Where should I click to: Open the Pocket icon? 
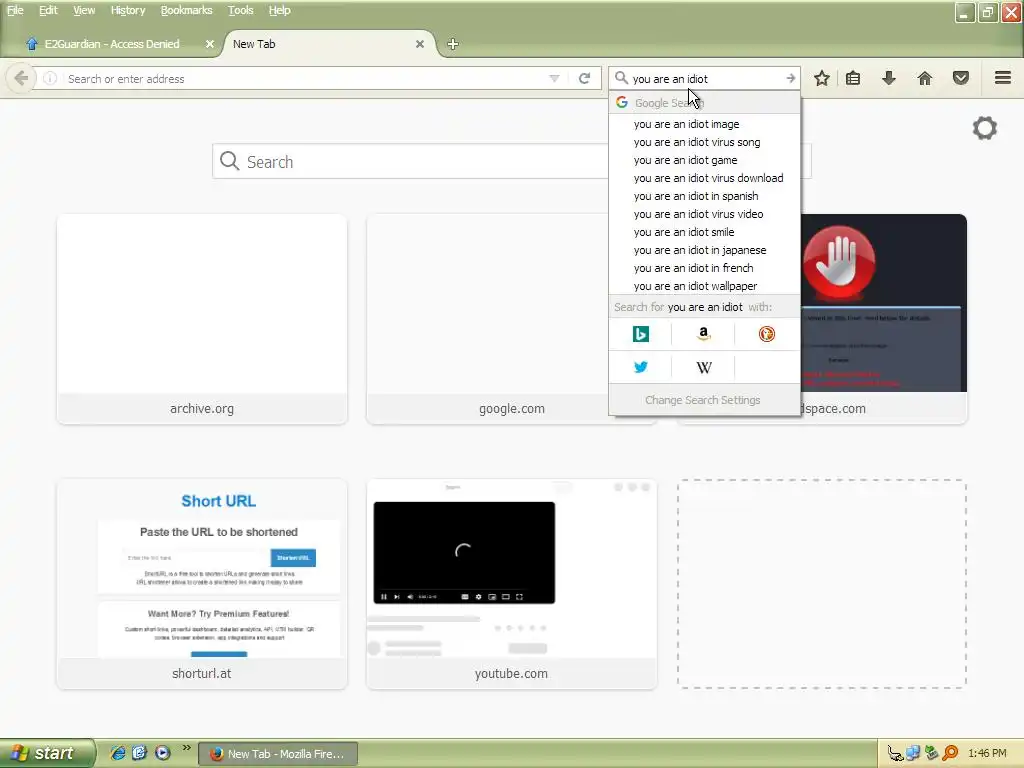pyautogui.click(x=961, y=78)
